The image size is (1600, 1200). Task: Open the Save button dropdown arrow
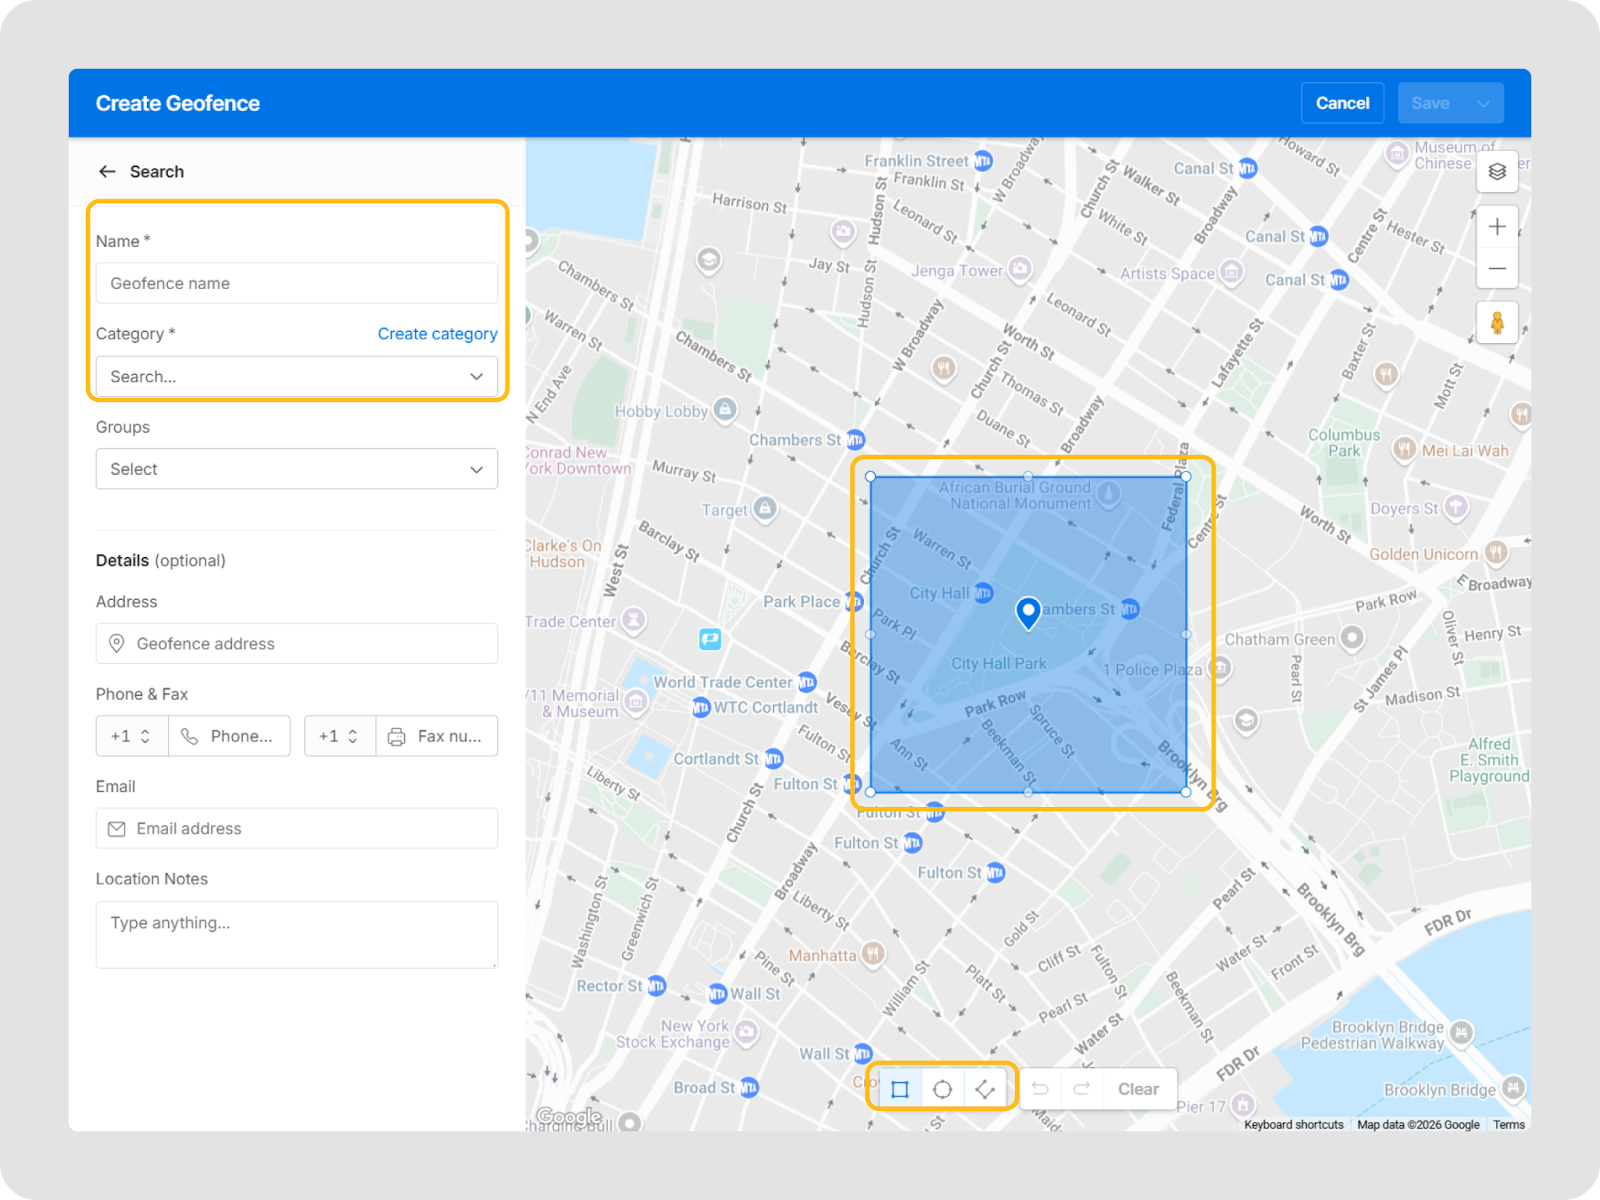coord(1483,103)
